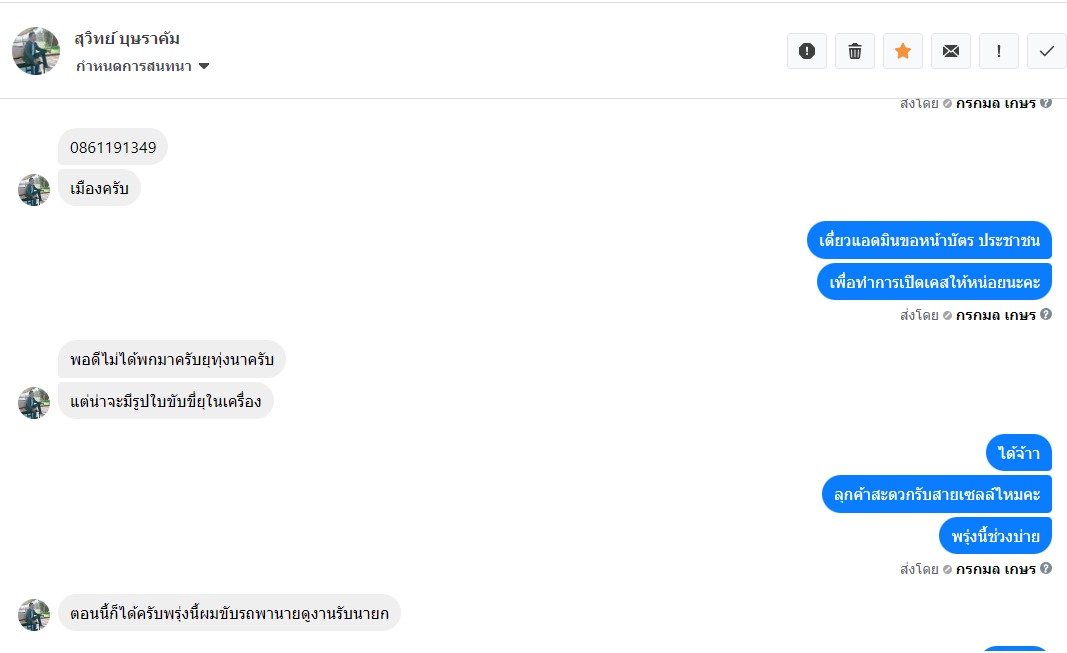Select the ได้จ้าา reply bubble

pyautogui.click(x=1019, y=453)
